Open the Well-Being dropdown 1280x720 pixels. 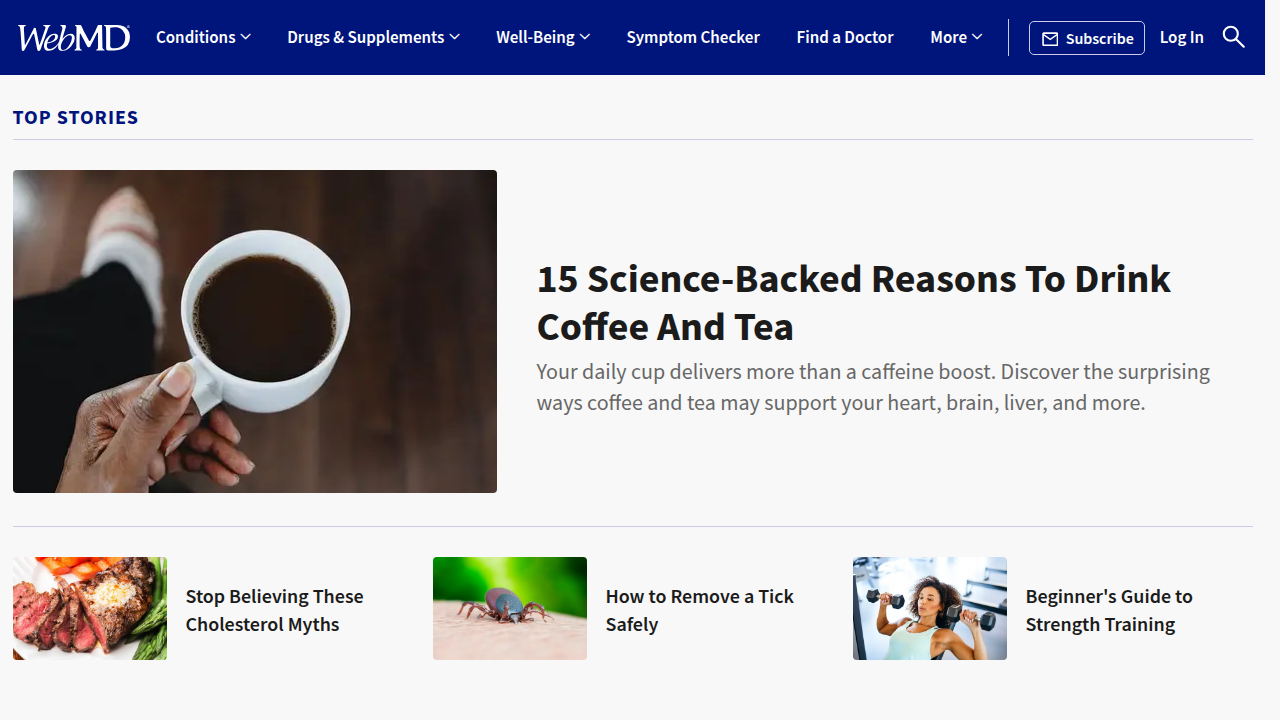543,37
